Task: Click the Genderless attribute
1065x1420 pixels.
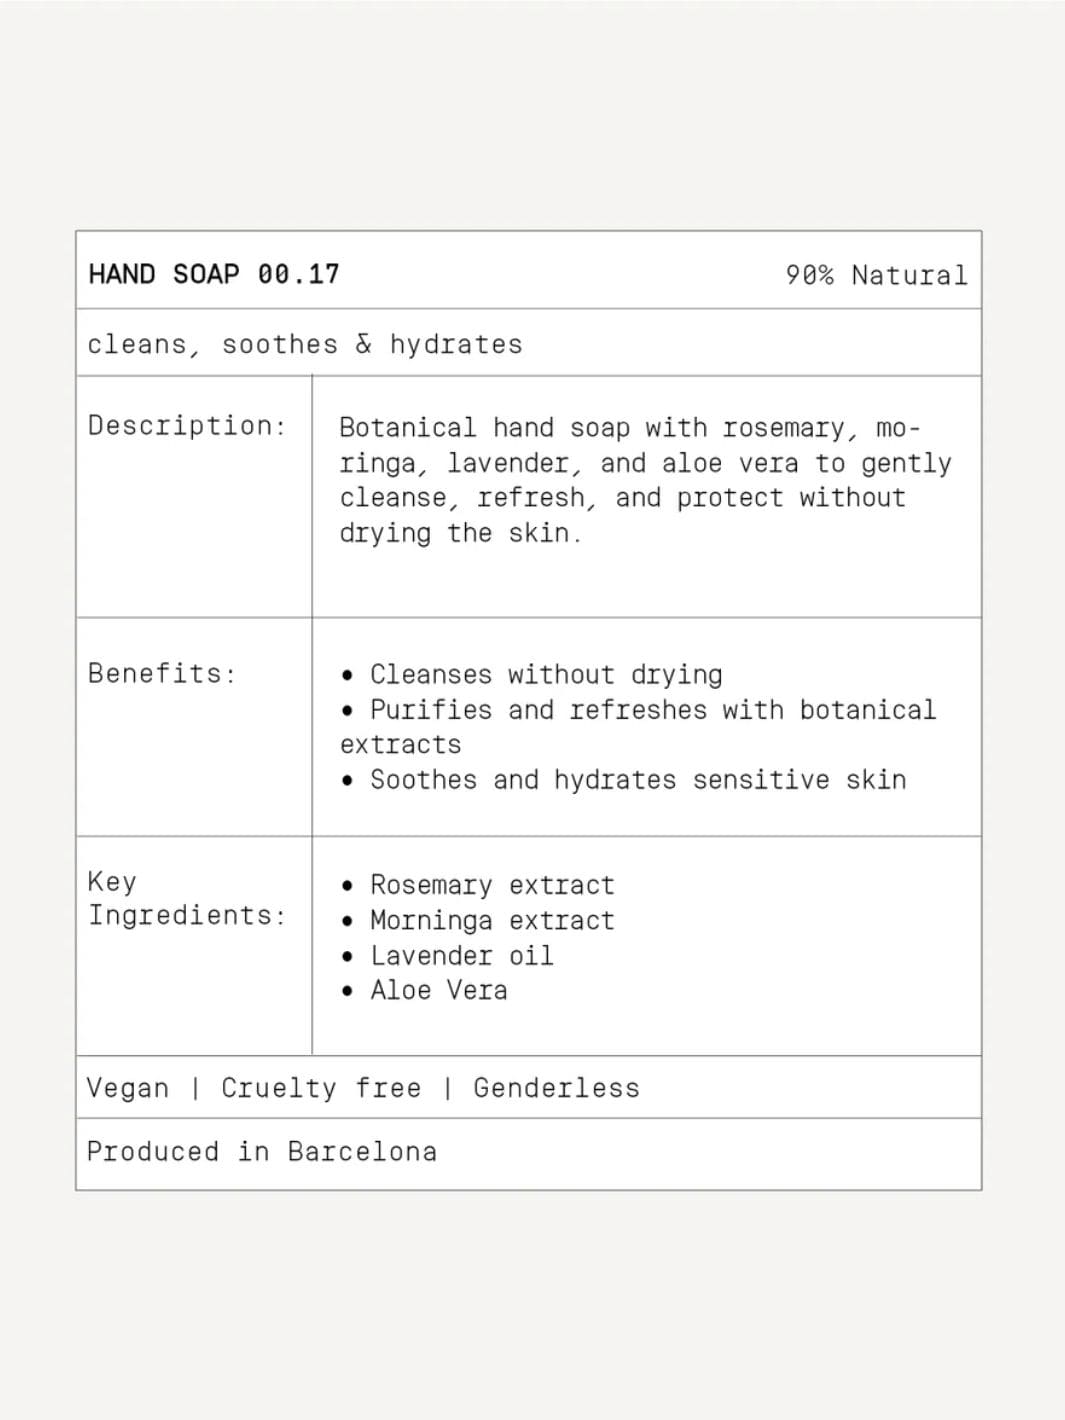Action: (556, 1088)
